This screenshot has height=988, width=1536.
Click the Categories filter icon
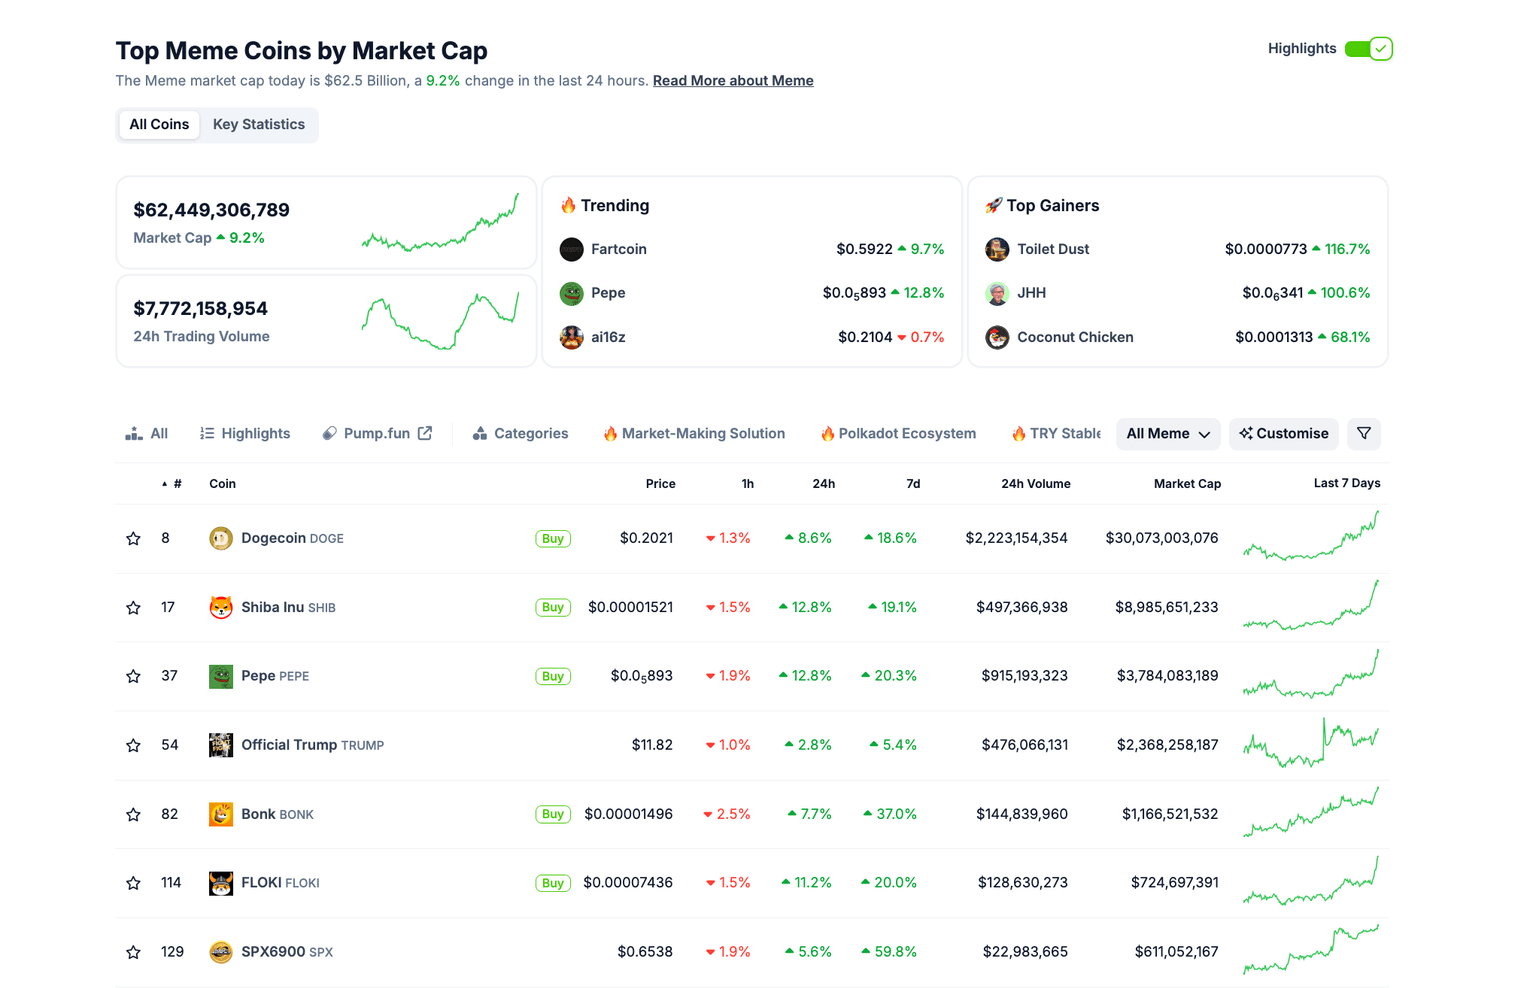(x=482, y=433)
